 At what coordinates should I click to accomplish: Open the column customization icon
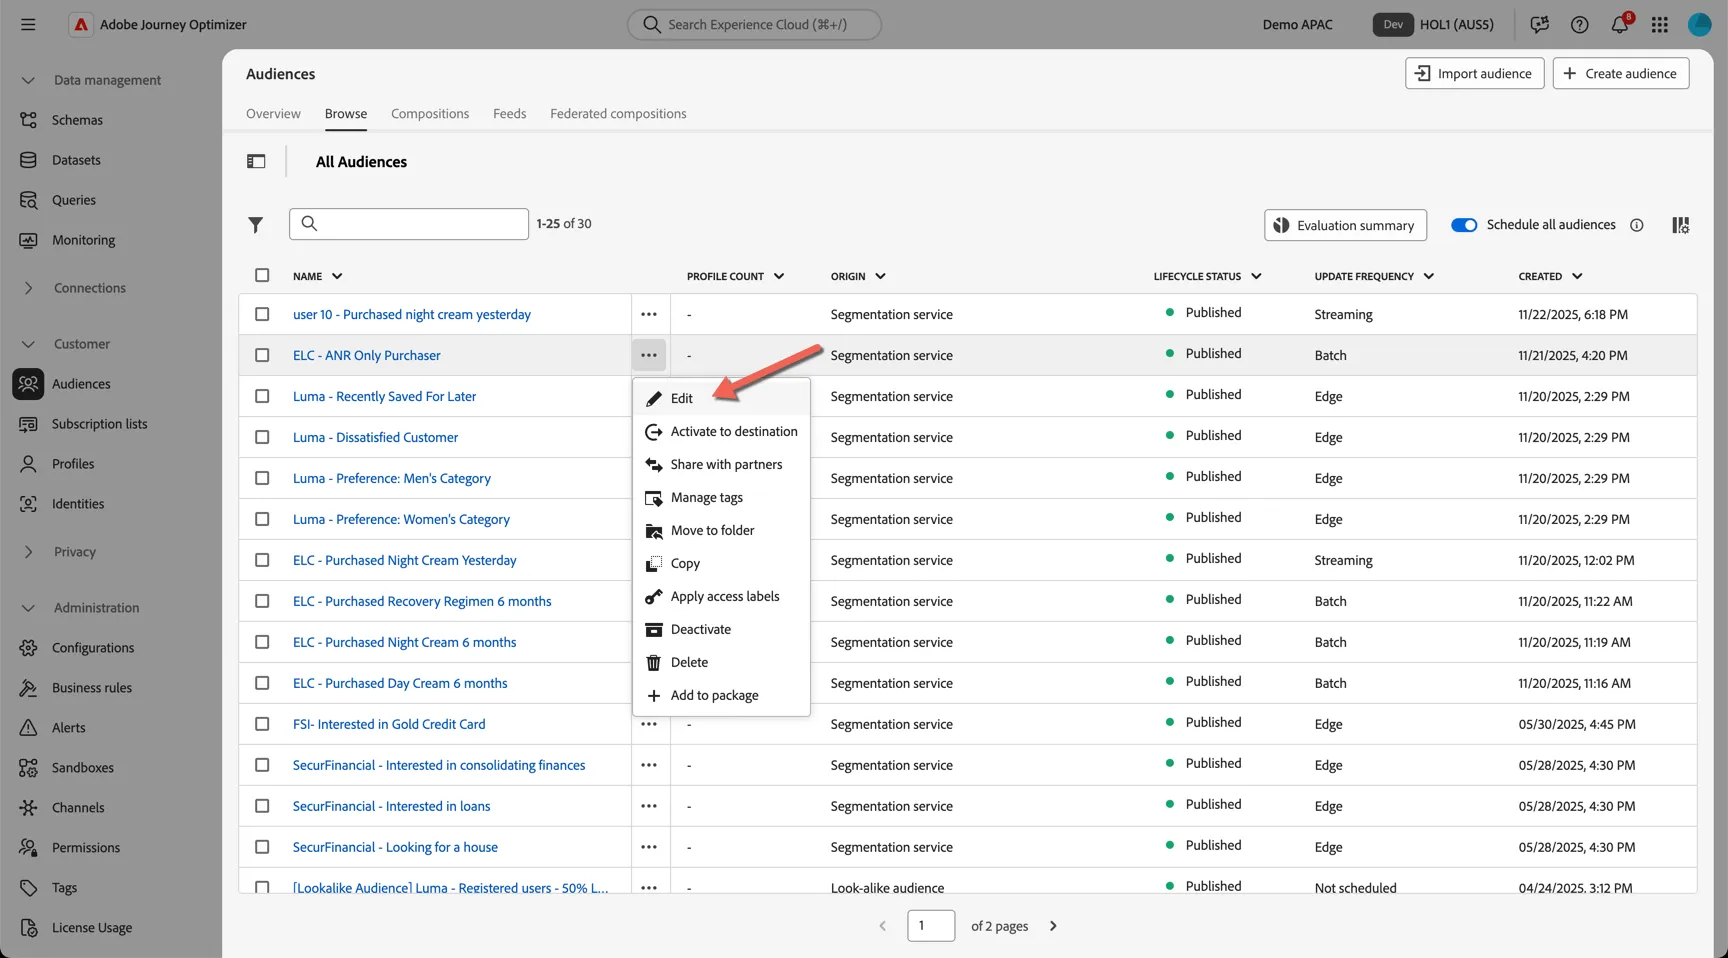[x=1681, y=225]
